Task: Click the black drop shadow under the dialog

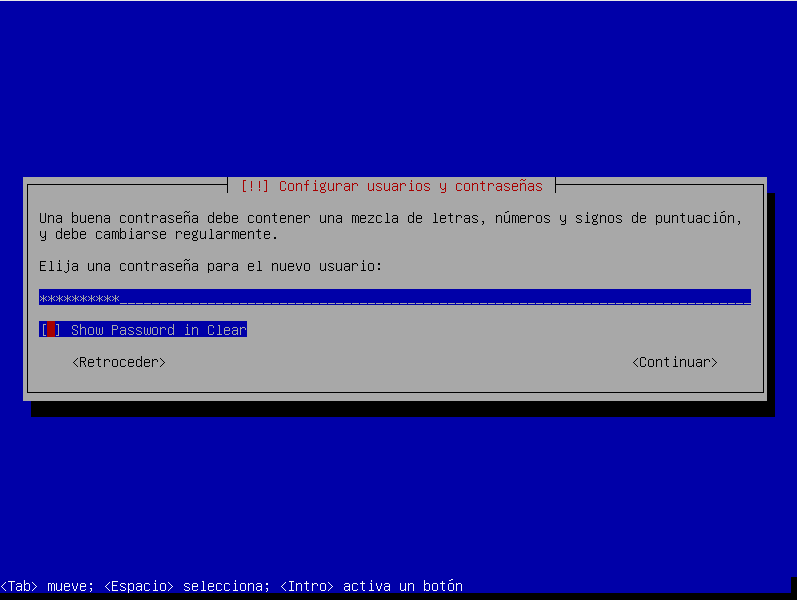Action: click(400, 409)
